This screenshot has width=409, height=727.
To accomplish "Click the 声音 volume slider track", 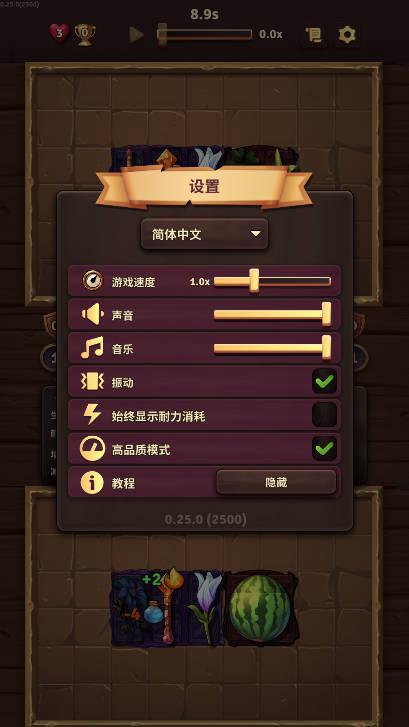I will pos(272,314).
